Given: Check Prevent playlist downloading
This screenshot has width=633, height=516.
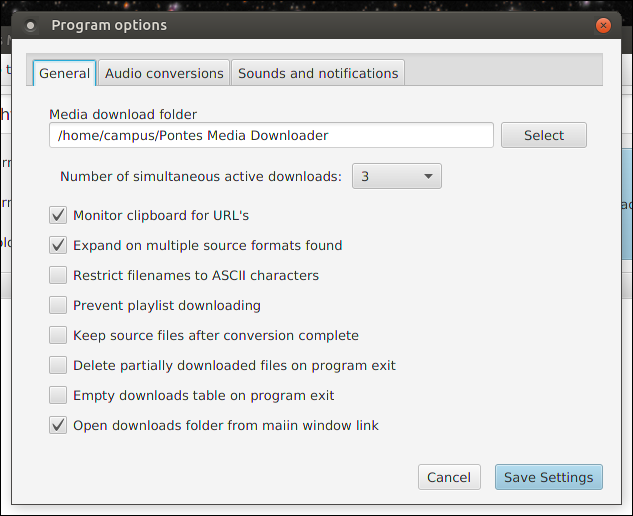Looking at the screenshot, I should (x=58, y=305).
